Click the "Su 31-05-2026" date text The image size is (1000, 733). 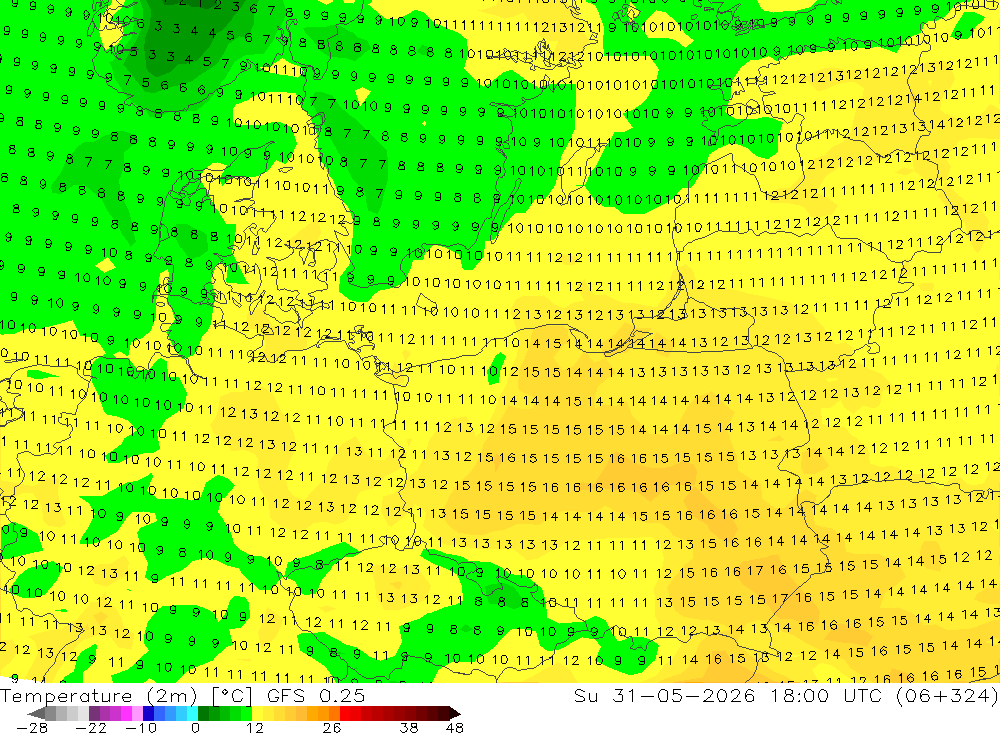[665, 696]
